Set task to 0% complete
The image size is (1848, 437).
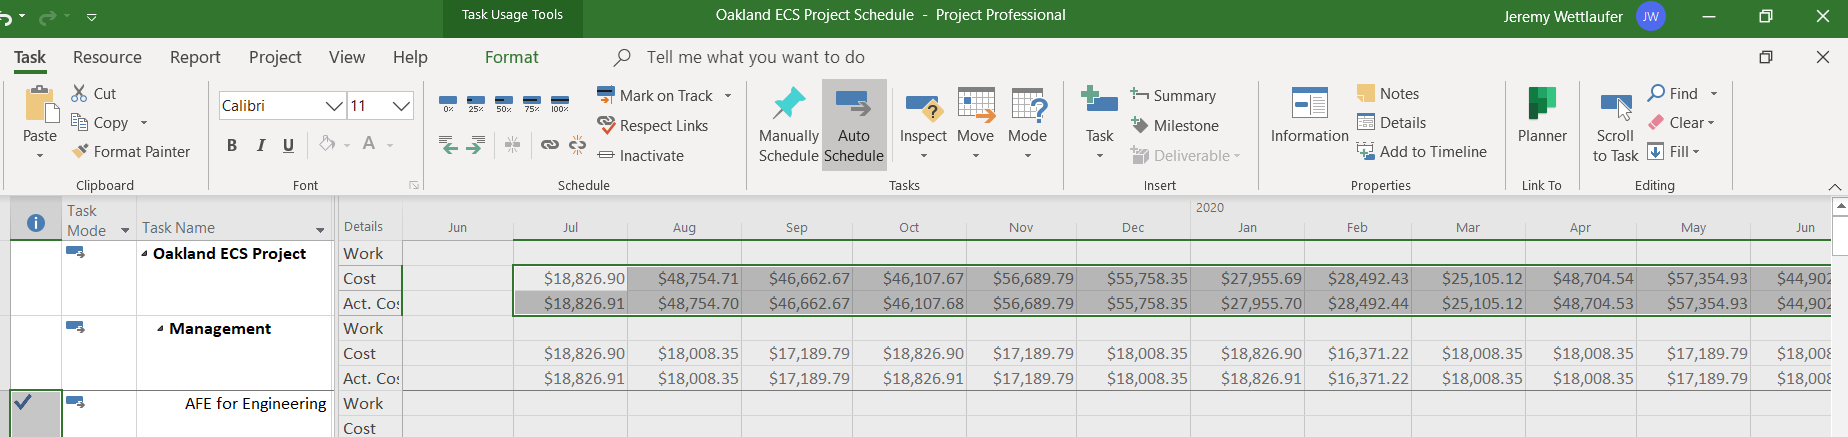pyautogui.click(x=448, y=103)
